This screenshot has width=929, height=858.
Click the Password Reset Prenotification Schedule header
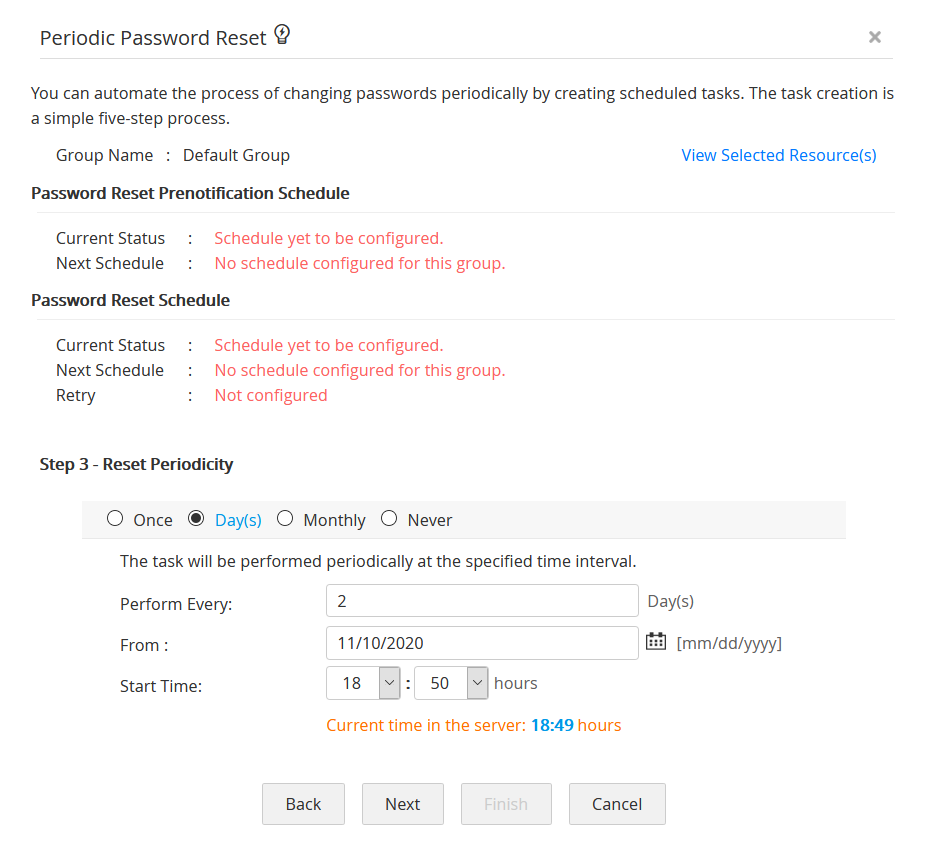(x=190, y=193)
